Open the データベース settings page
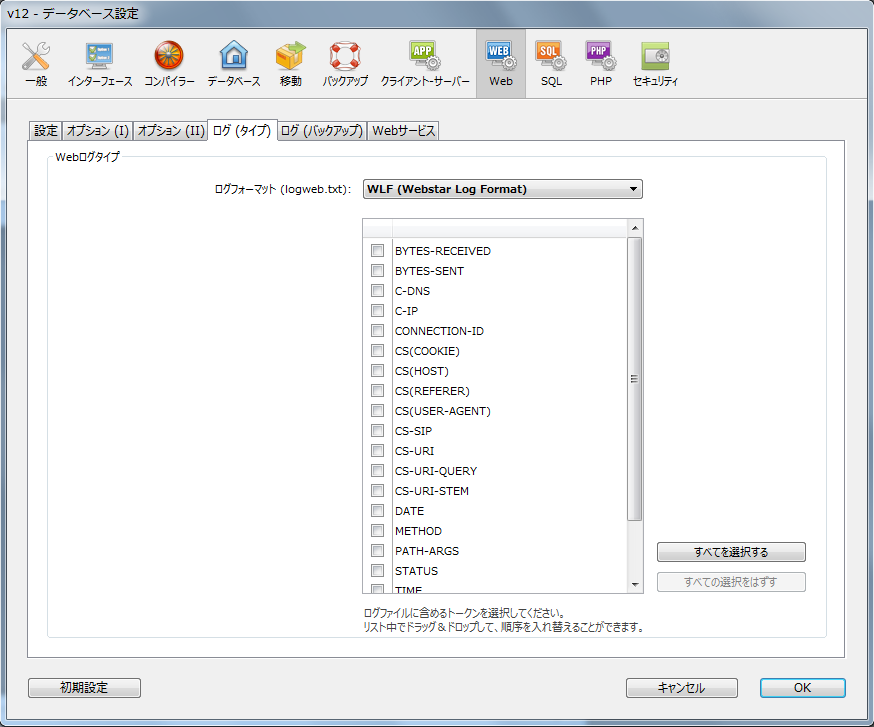Image resolution: width=874 pixels, height=727 pixels. tap(234, 64)
